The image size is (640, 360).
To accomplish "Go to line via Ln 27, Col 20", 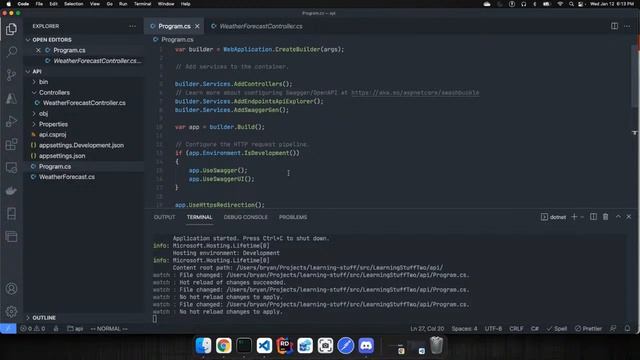I will point(427,329).
